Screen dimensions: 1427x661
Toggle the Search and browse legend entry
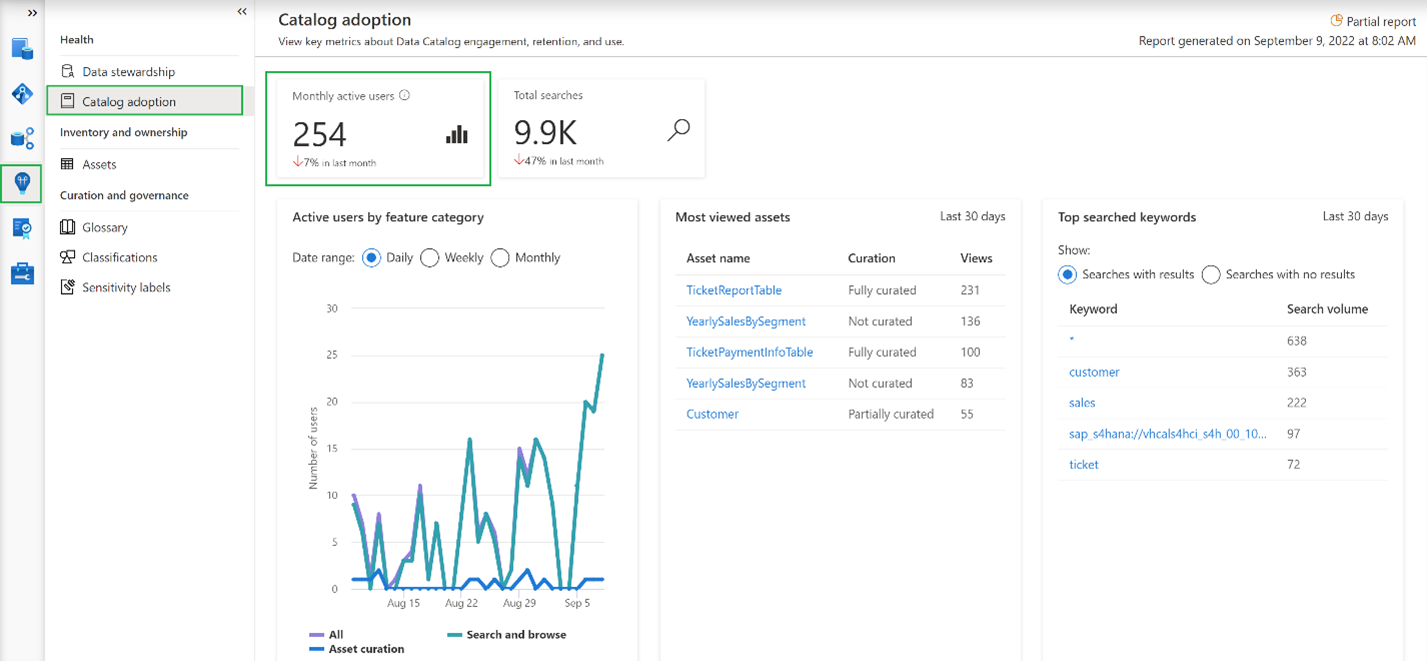[x=507, y=635]
